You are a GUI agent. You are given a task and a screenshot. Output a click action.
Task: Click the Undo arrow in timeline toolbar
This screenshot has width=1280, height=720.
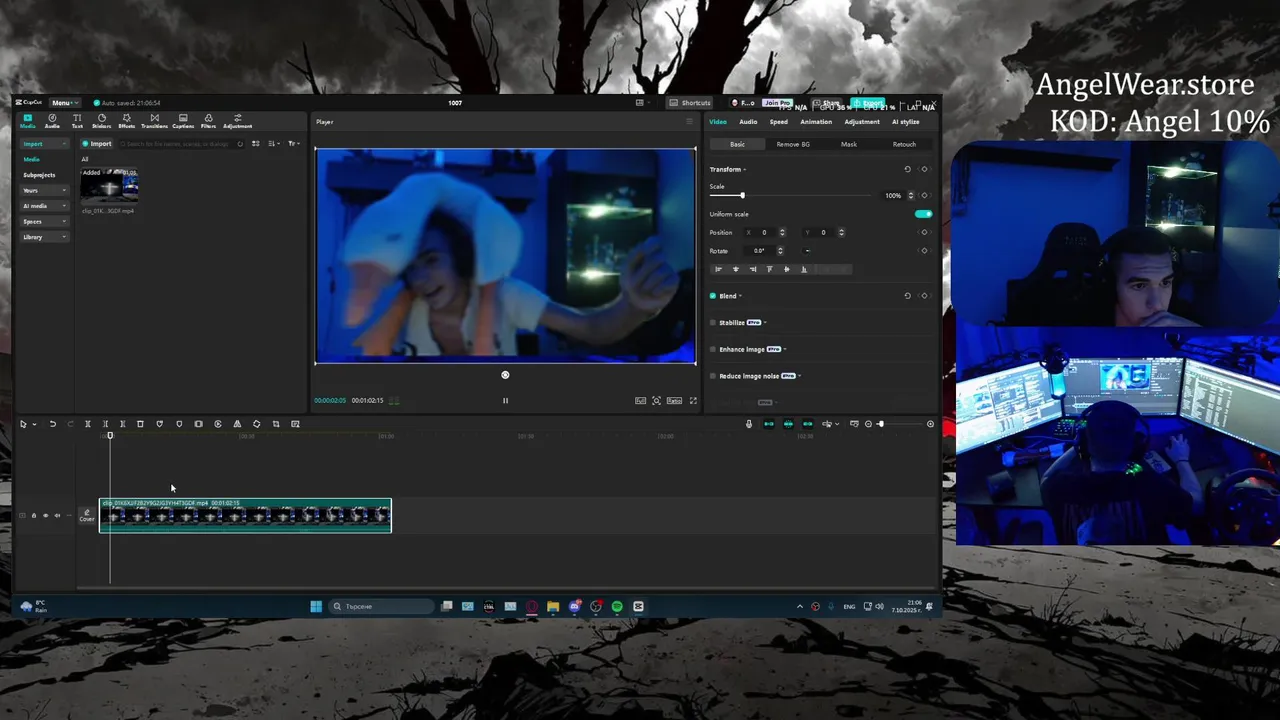click(x=52, y=424)
